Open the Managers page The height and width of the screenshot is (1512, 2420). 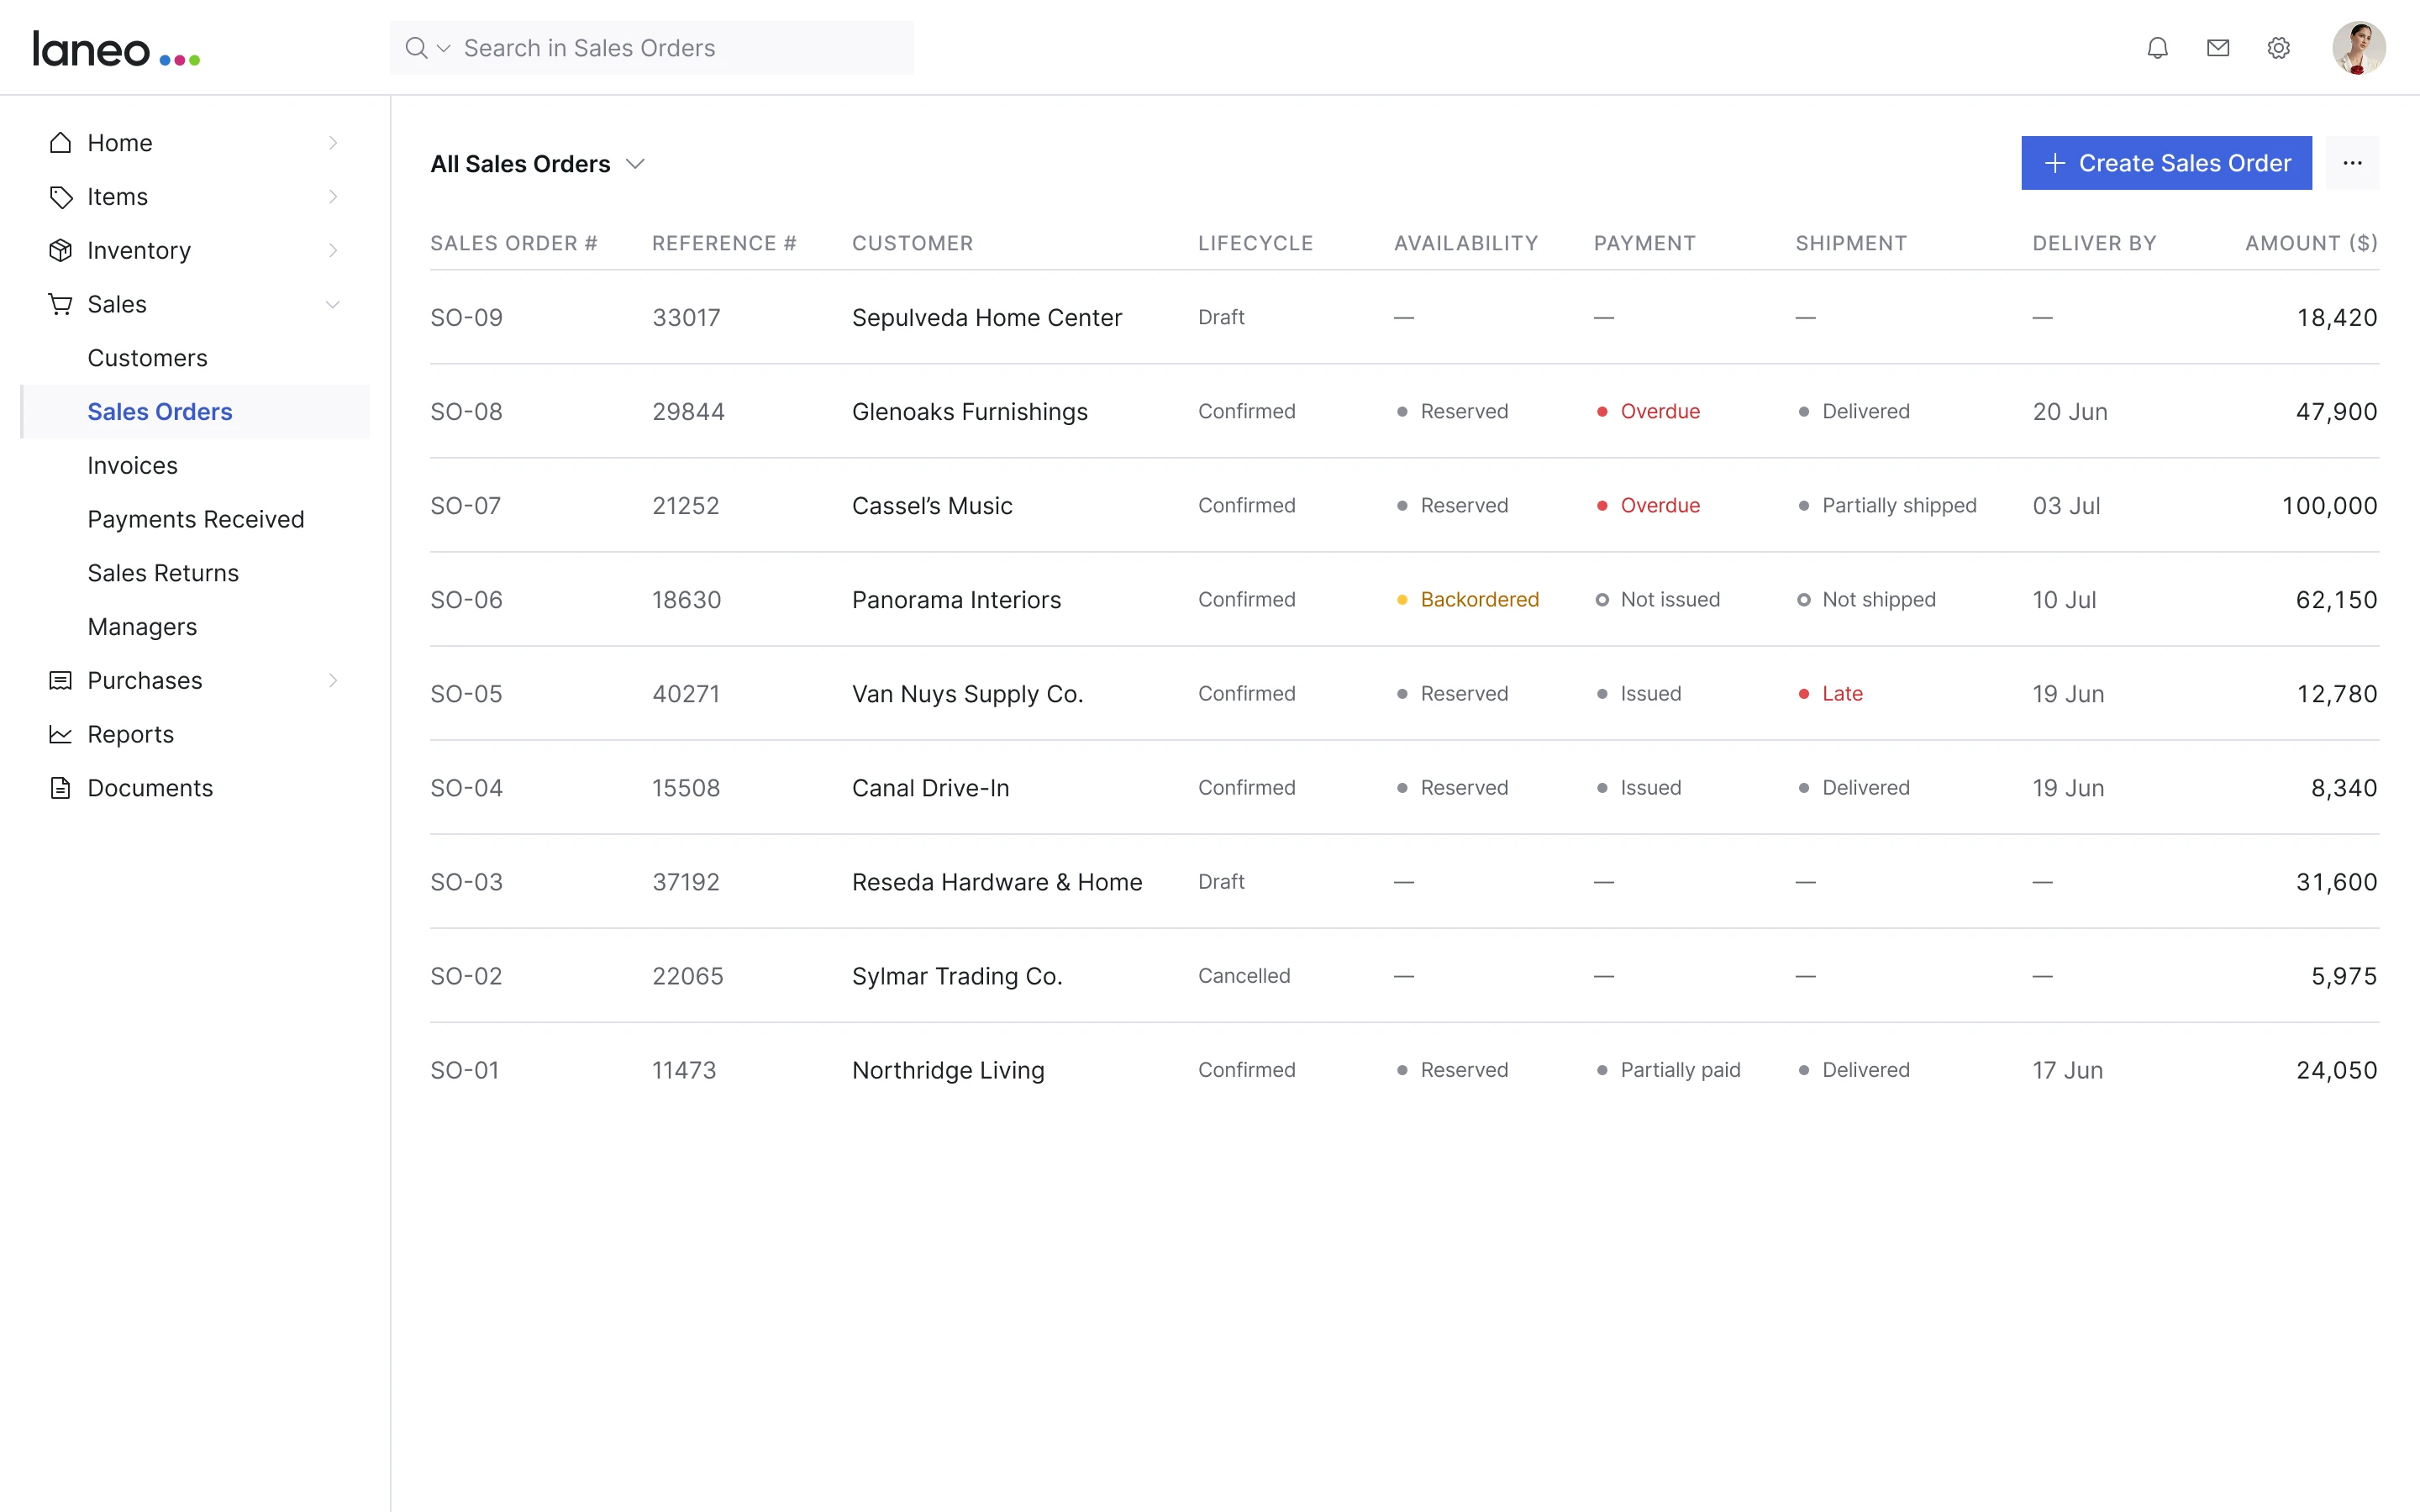142,627
